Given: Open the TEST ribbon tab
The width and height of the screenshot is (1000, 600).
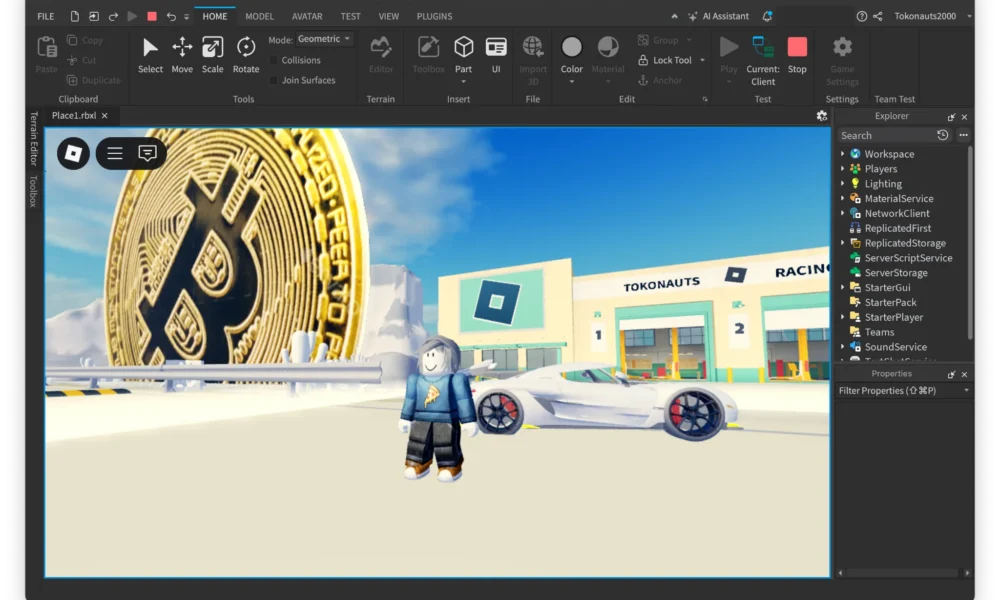Looking at the screenshot, I should pyautogui.click(x=350, y=16).
